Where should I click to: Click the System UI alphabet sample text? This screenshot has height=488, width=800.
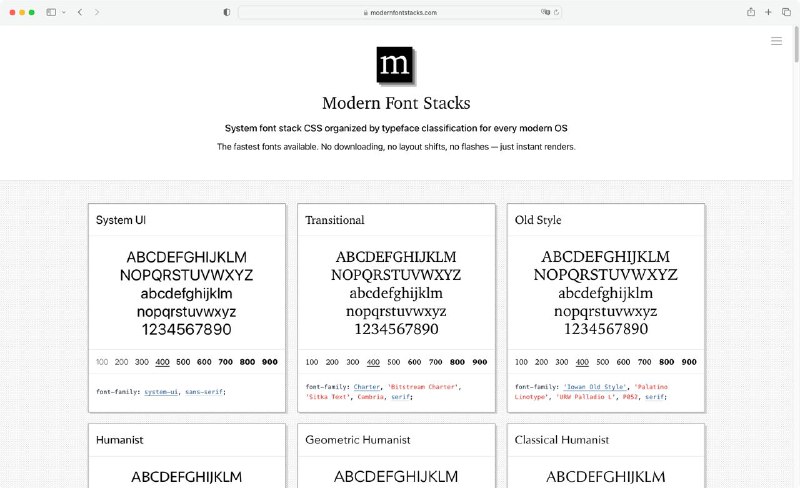click(x=187, y=294)
